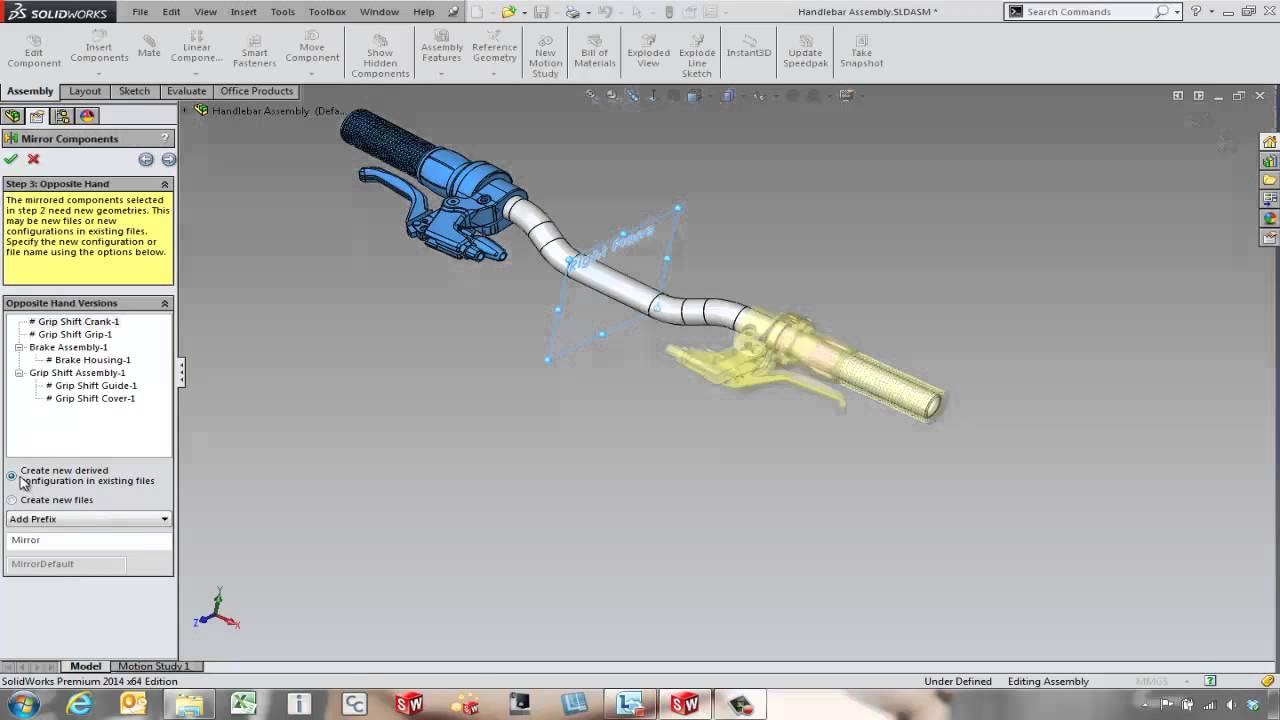Click the Take Snapshot tool
1280x720 pixels.
pos(861,51)
